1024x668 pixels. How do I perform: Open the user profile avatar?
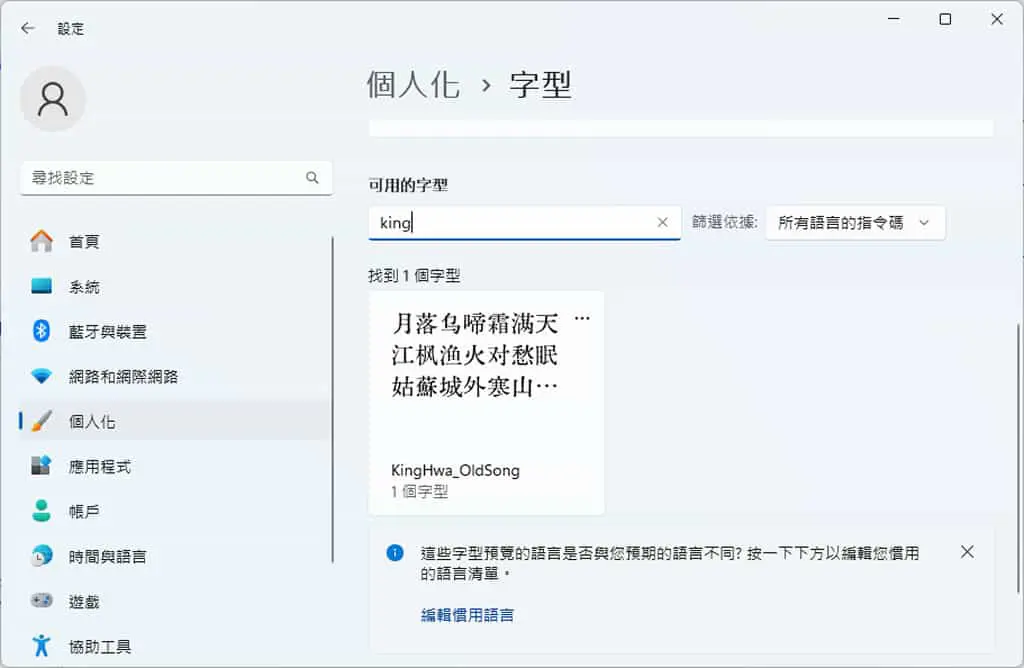tap(53, 99)
